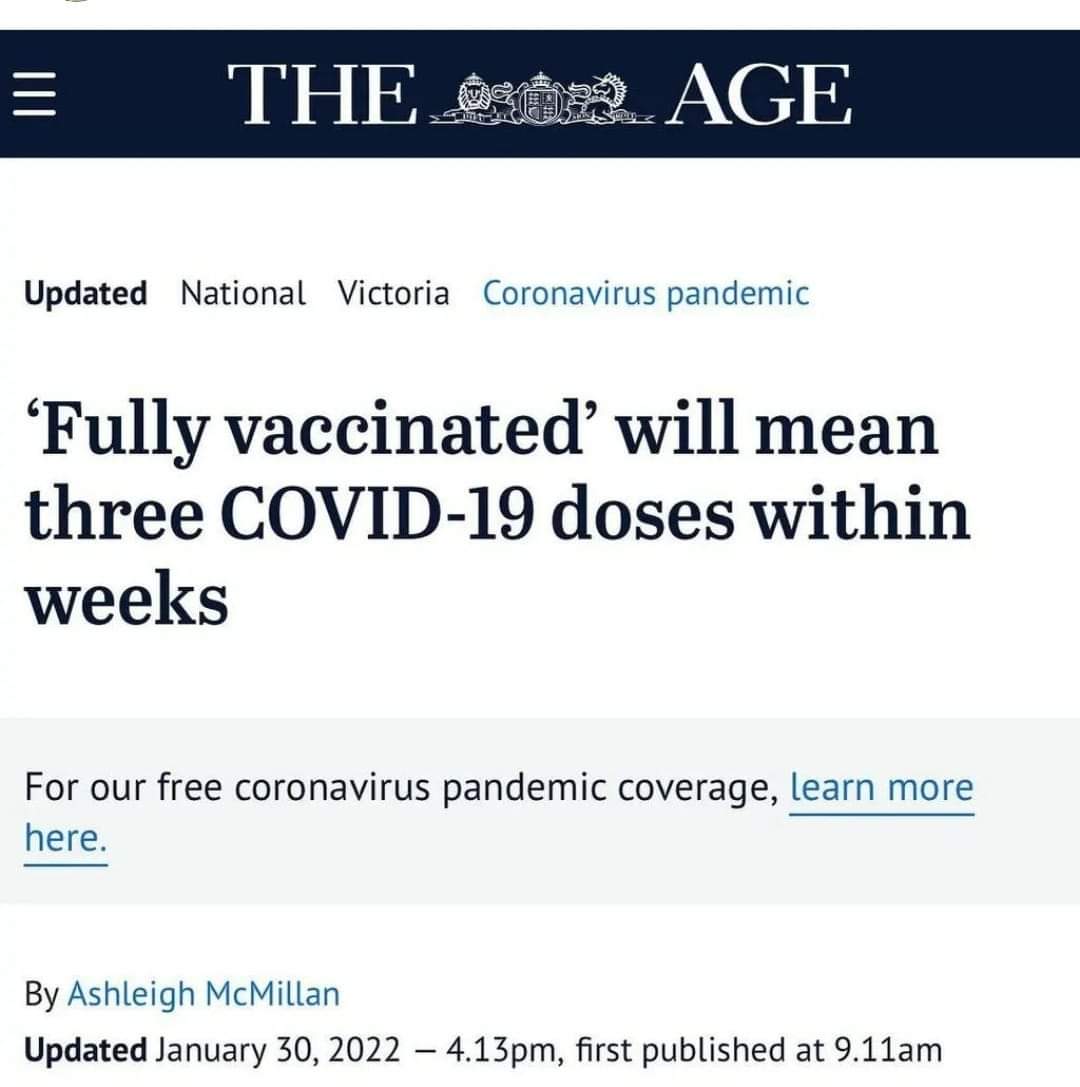Click the 'By' label before the author name

click(x=41, y=995)
